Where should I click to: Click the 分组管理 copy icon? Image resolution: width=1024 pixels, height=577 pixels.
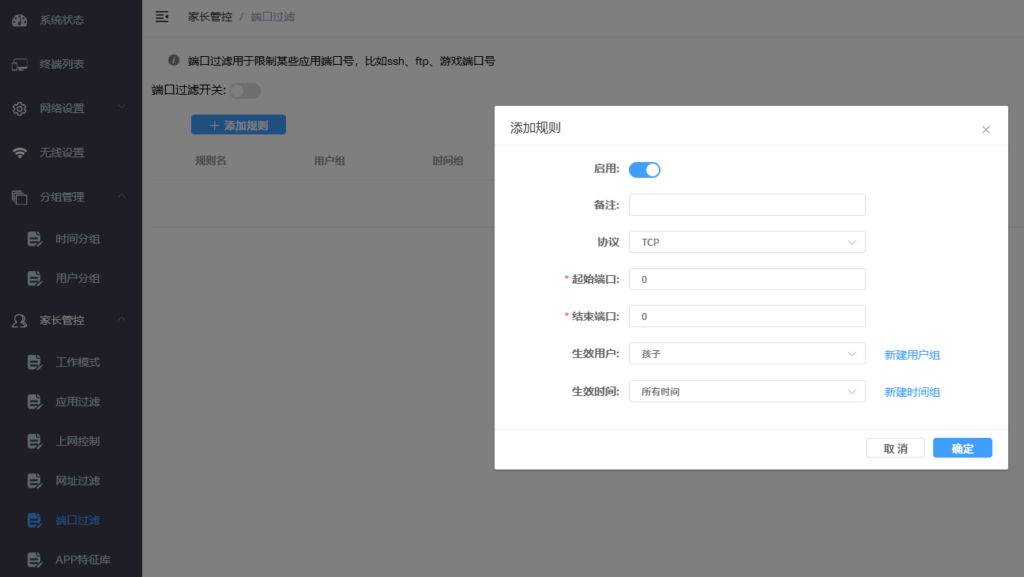coord(20,197)
